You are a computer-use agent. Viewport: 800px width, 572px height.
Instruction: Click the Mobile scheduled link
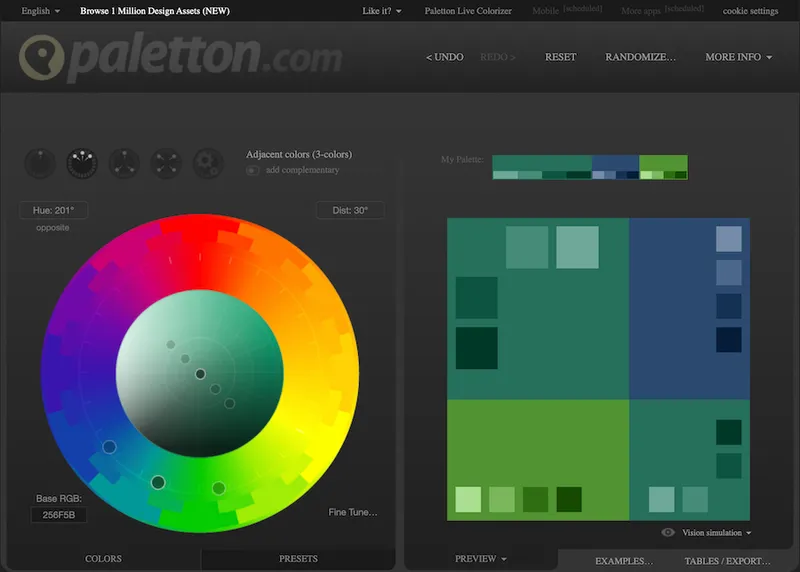click(x=567, y=10)
